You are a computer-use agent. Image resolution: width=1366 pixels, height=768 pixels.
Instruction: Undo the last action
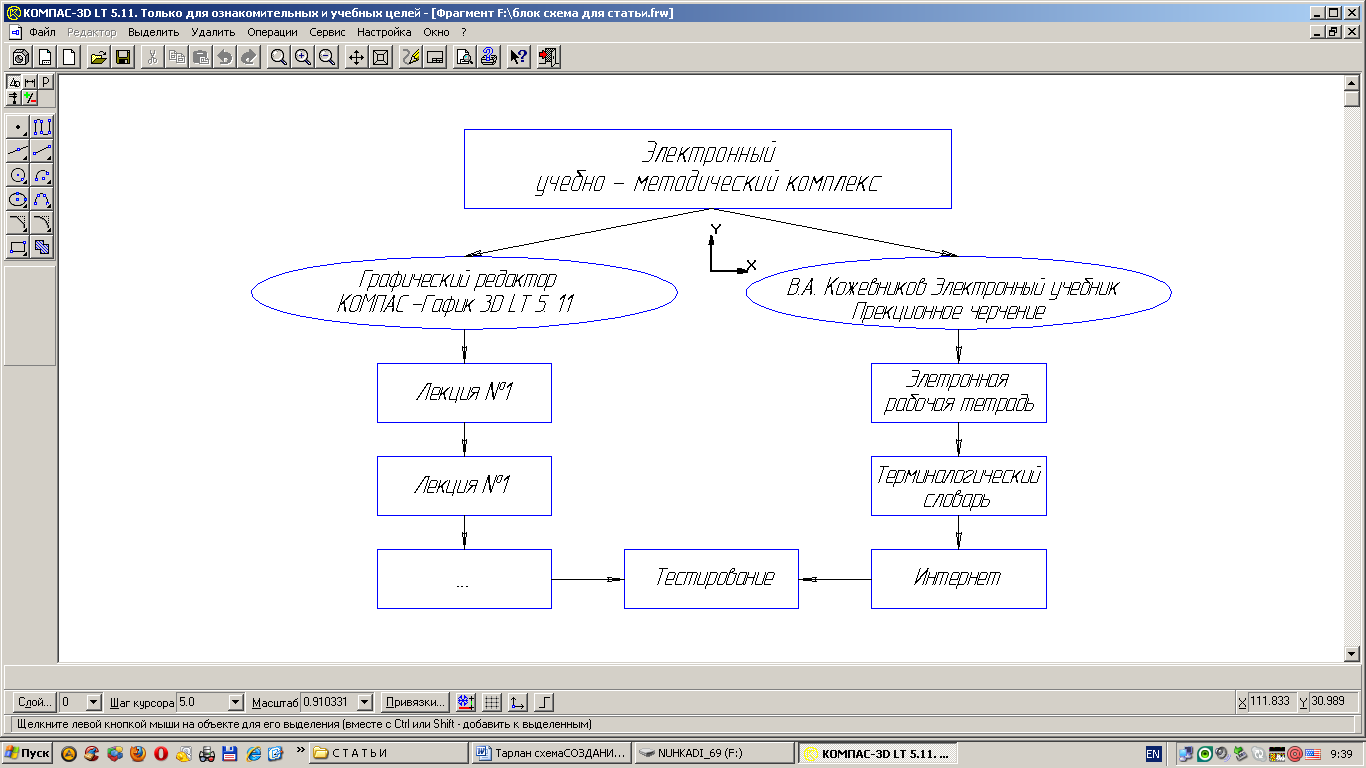coord(225,57)
